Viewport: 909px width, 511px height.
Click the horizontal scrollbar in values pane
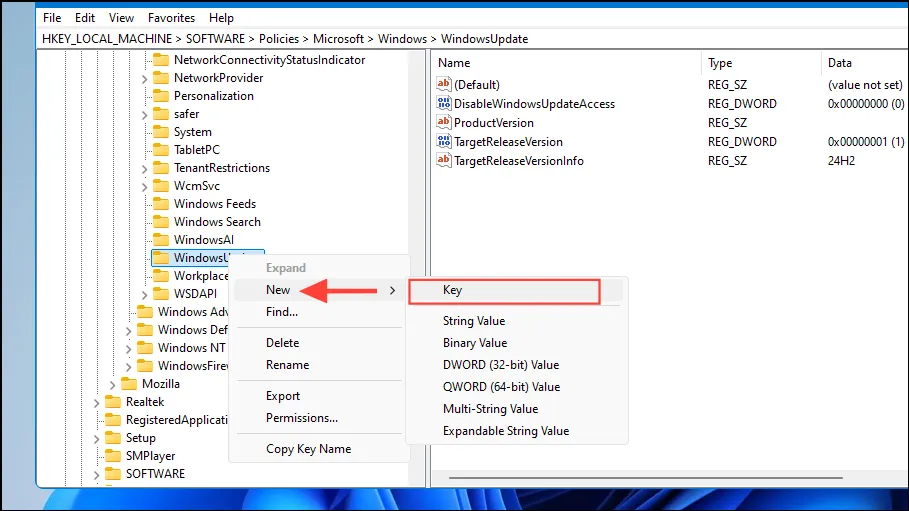click(x=645, y=478)
